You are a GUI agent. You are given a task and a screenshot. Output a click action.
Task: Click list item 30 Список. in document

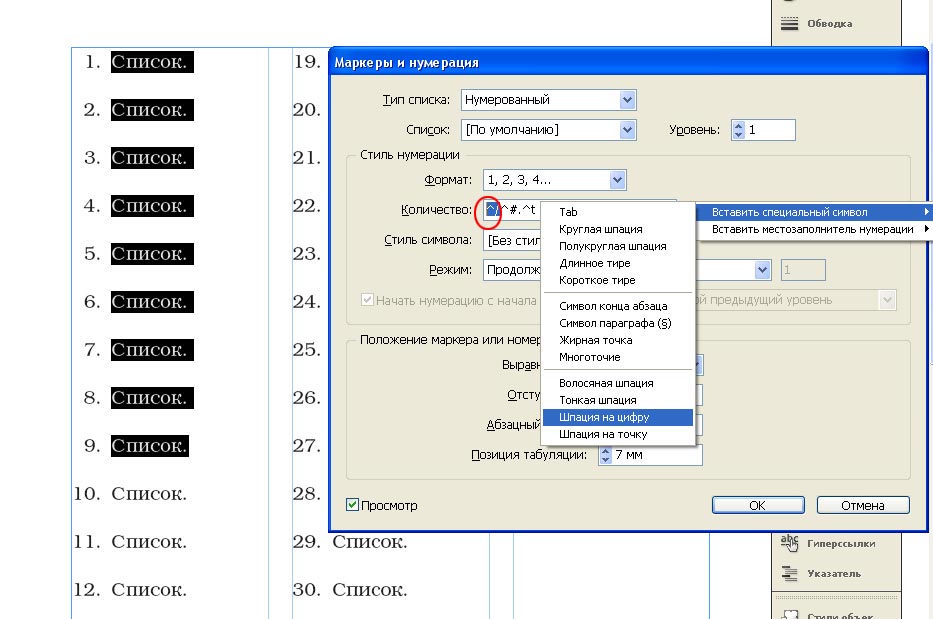point(370,589)
